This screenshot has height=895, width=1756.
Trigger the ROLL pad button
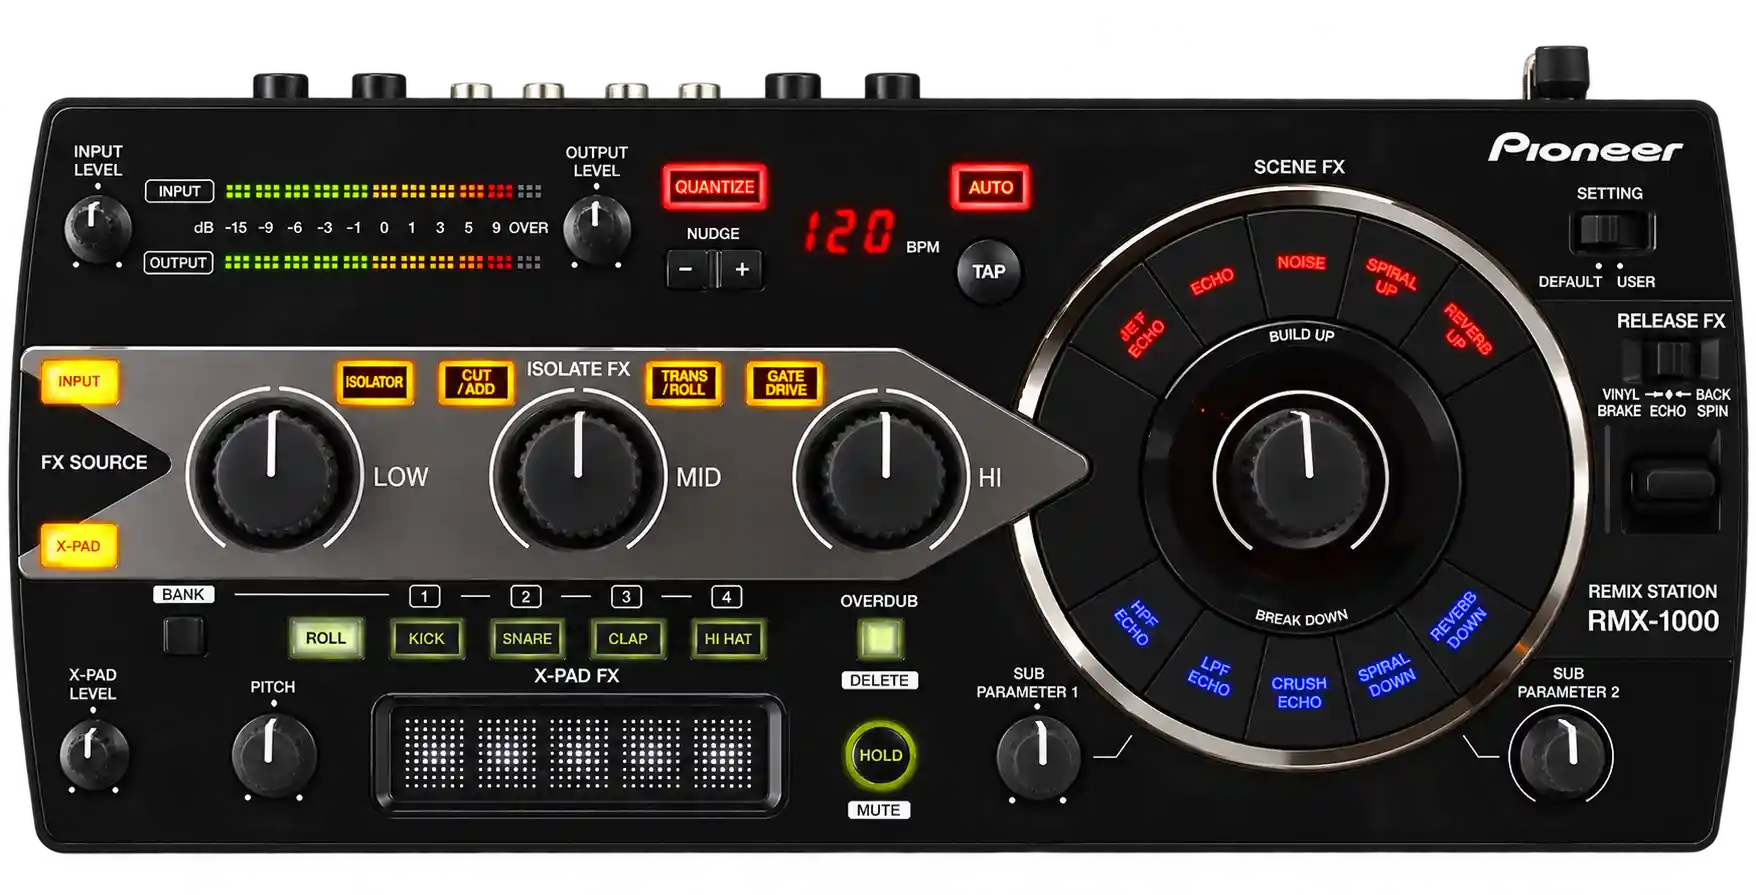[x=325, y=638]
